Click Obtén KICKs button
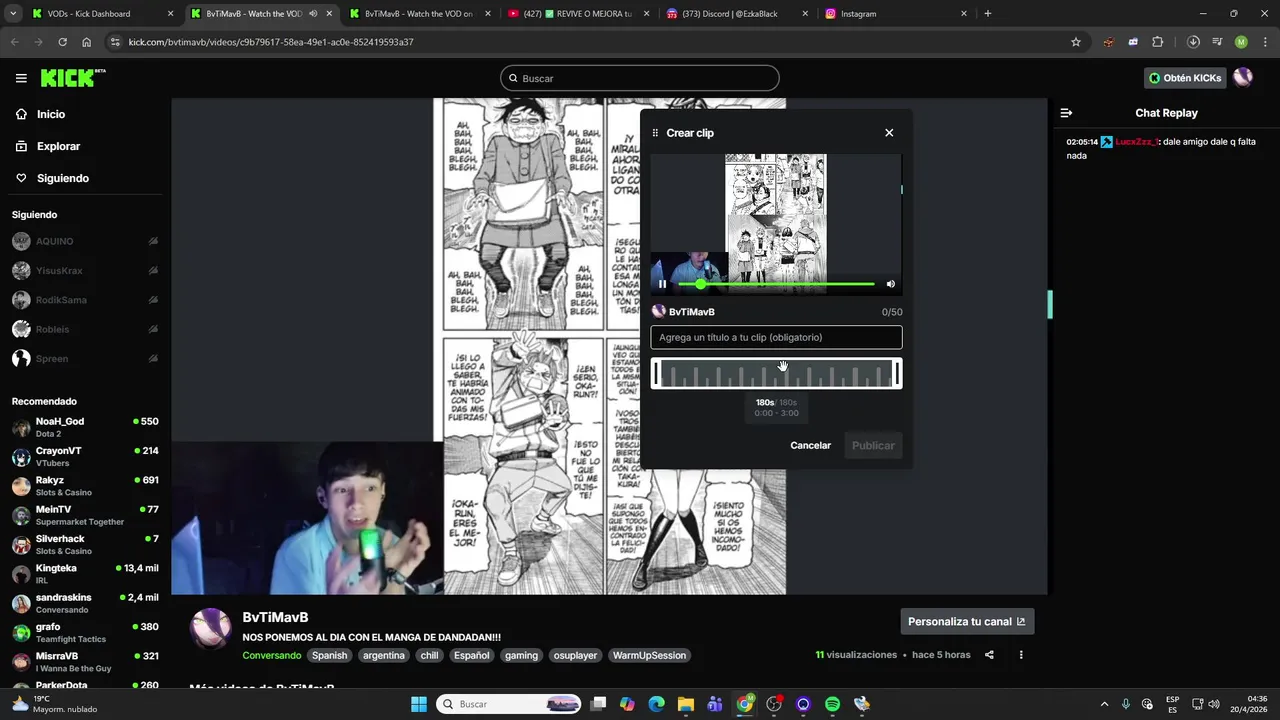Viewport: 1280px width, 720px height. coord(1185,78)
